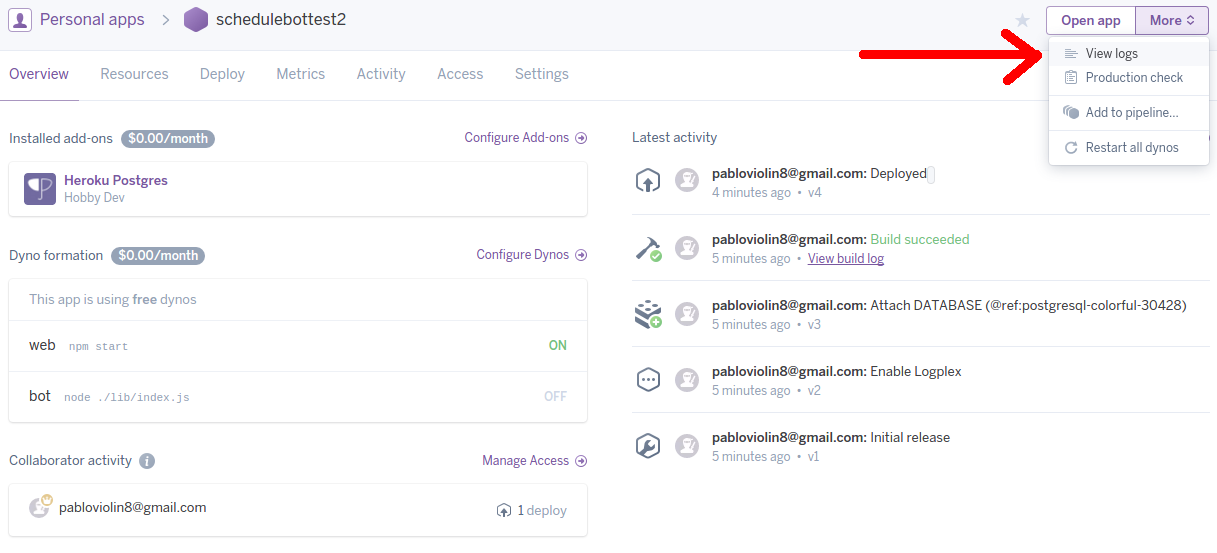Click the View logs menu icon

[x=1071, y=54]
